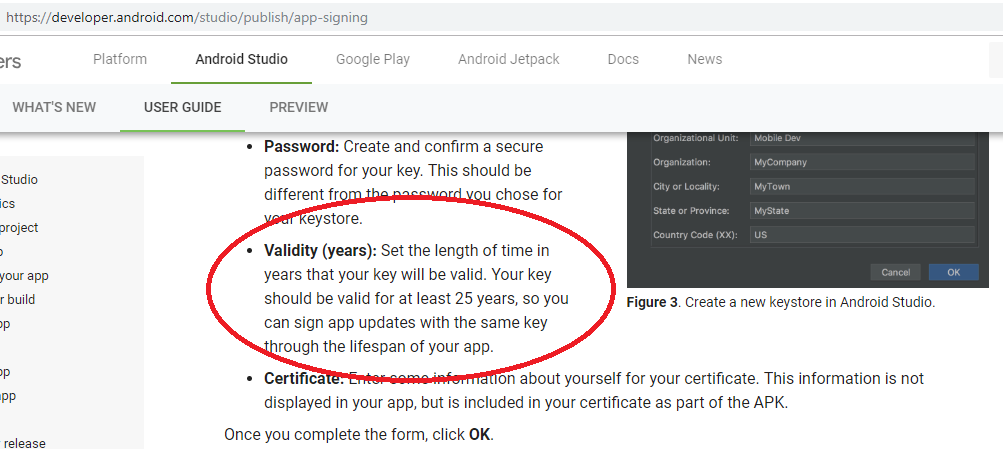Select the USER GUIDE section
Viewport: 1003px width, 449px height.
tap(182, 107)
